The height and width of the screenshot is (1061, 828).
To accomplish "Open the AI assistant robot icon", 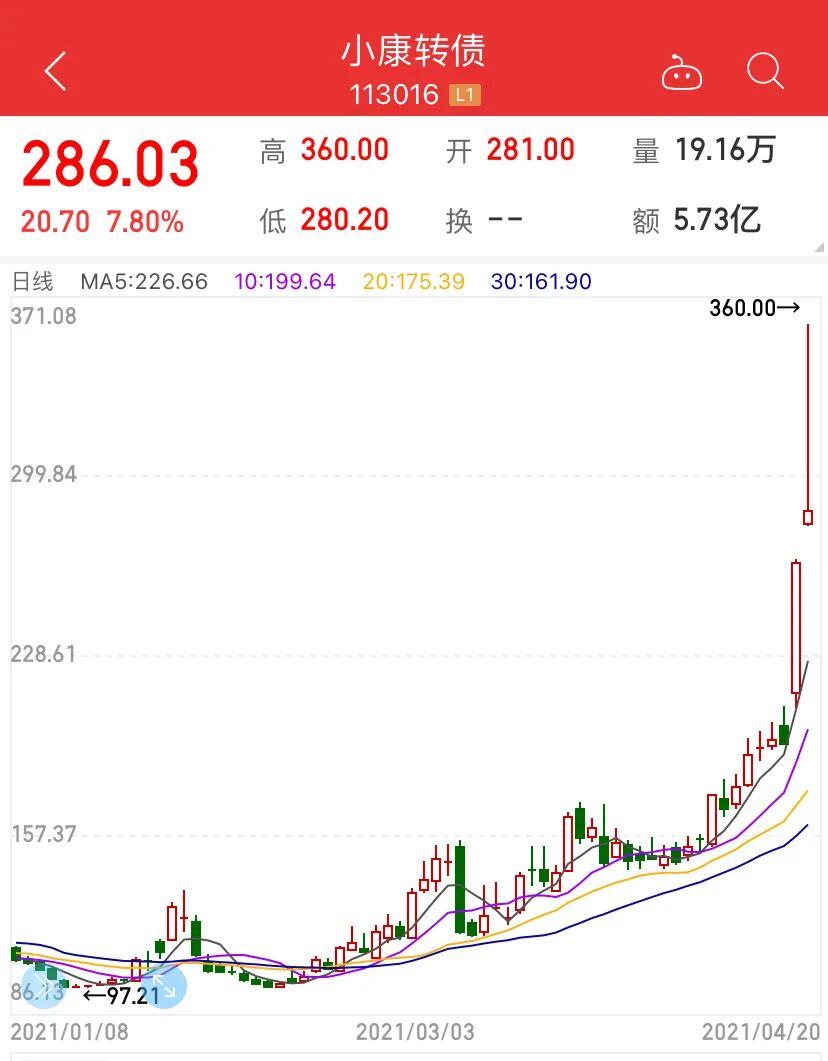I will click(x=683, y=70).
